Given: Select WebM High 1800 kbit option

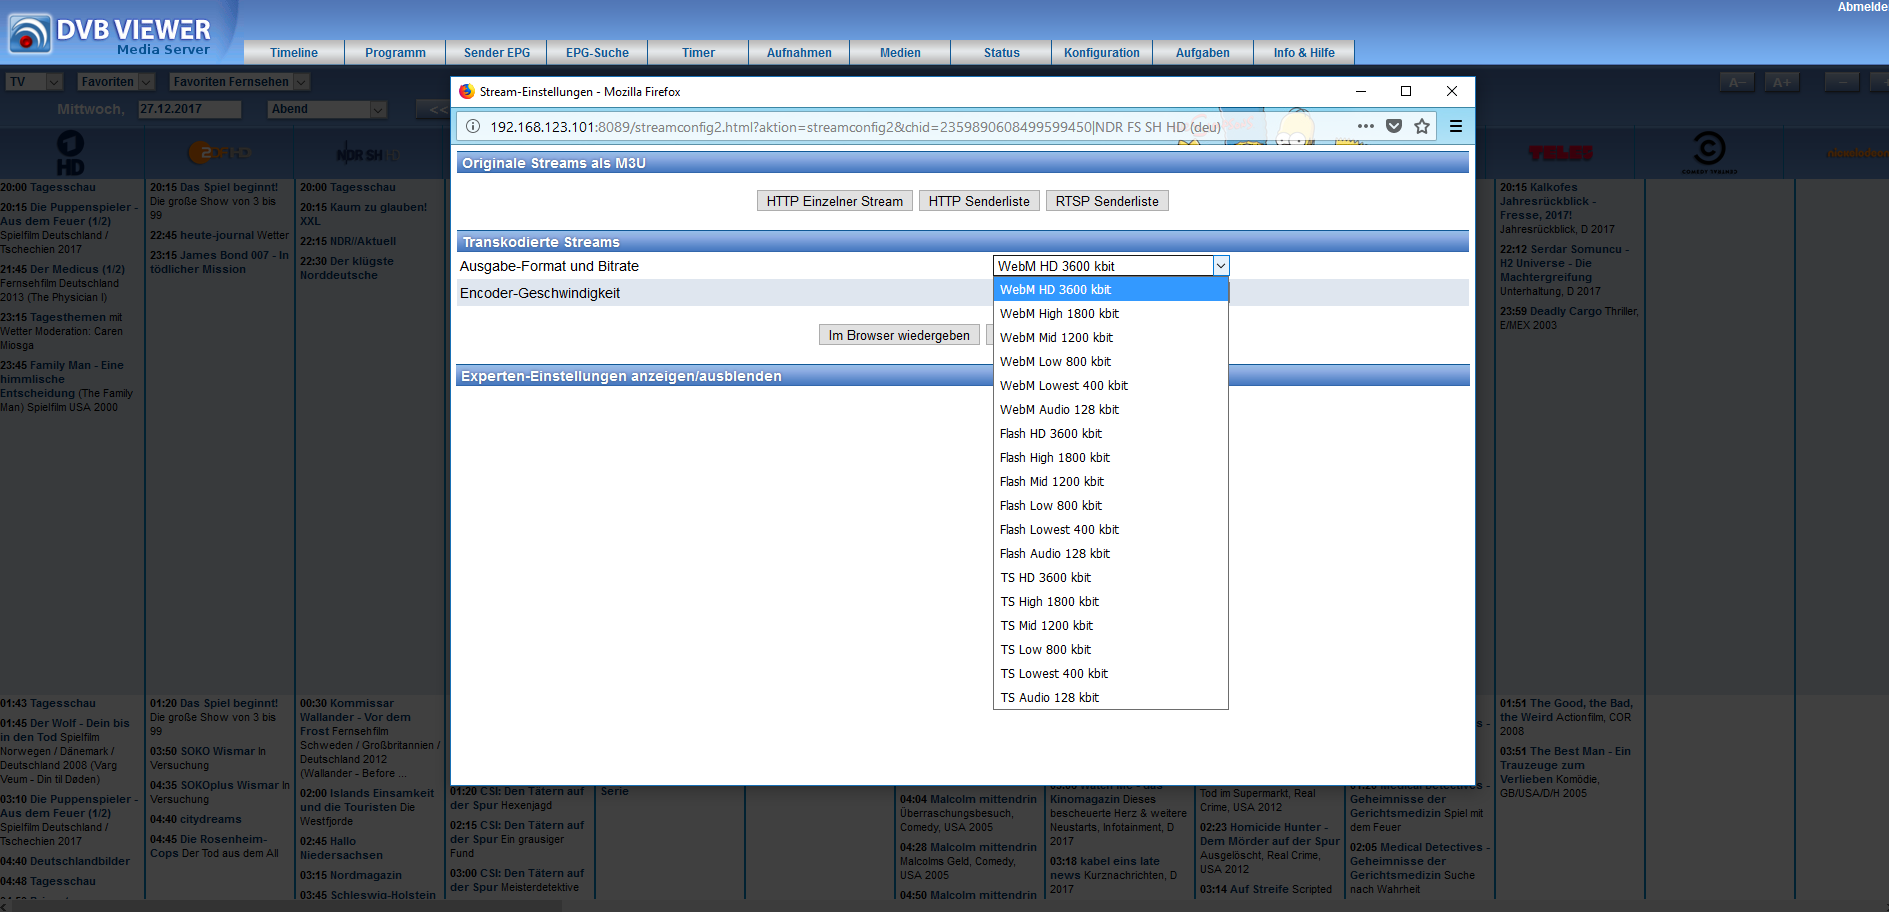Looking at the screenshot, I should [1110, 313].
